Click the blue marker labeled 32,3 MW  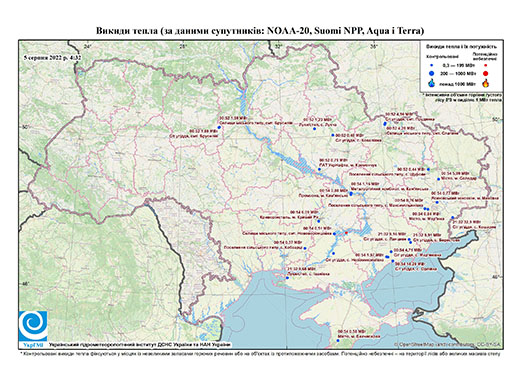tap(453, 217)
